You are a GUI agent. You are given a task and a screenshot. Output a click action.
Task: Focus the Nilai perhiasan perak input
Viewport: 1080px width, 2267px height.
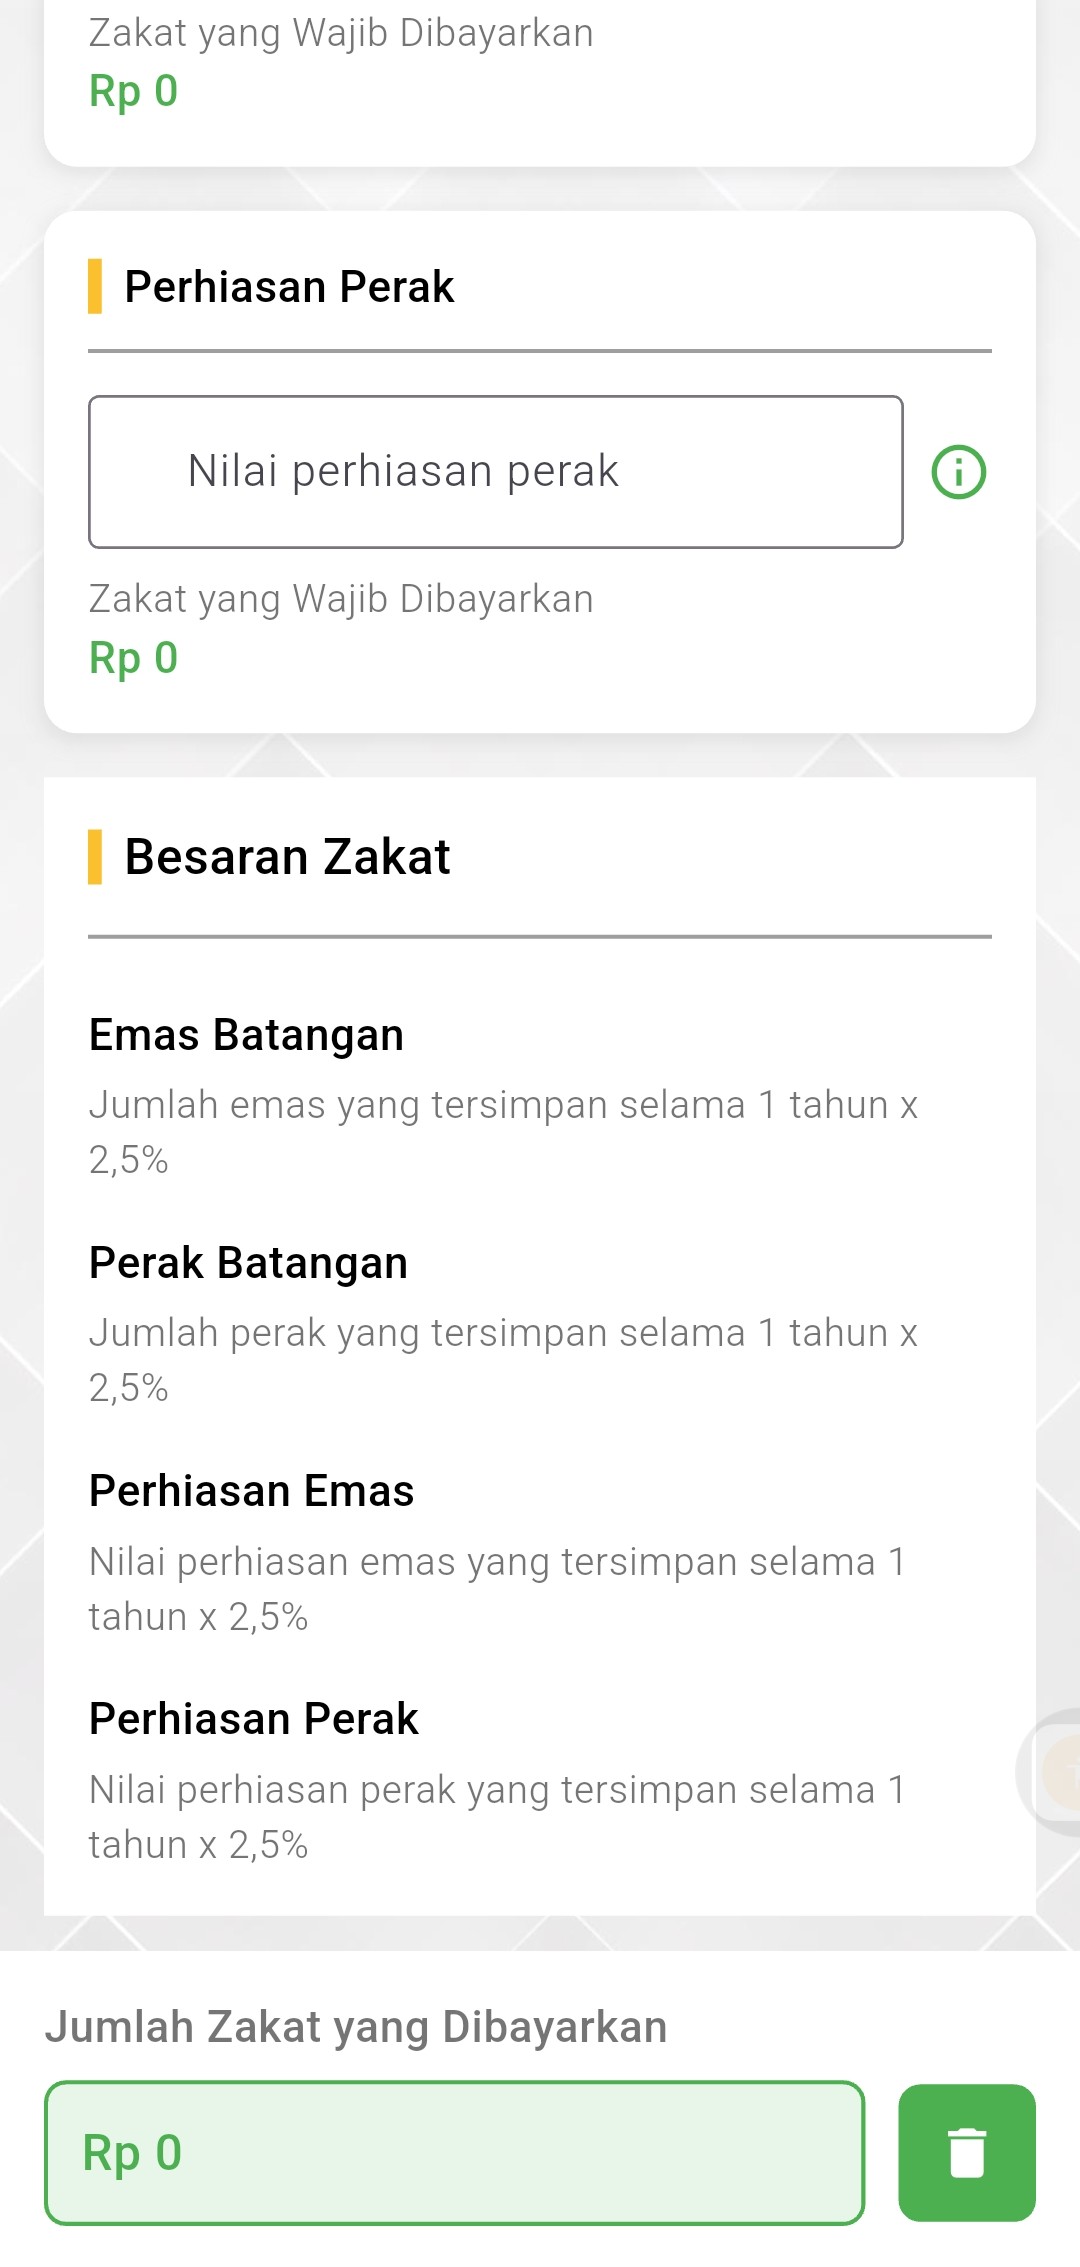(x=495, y=472)
